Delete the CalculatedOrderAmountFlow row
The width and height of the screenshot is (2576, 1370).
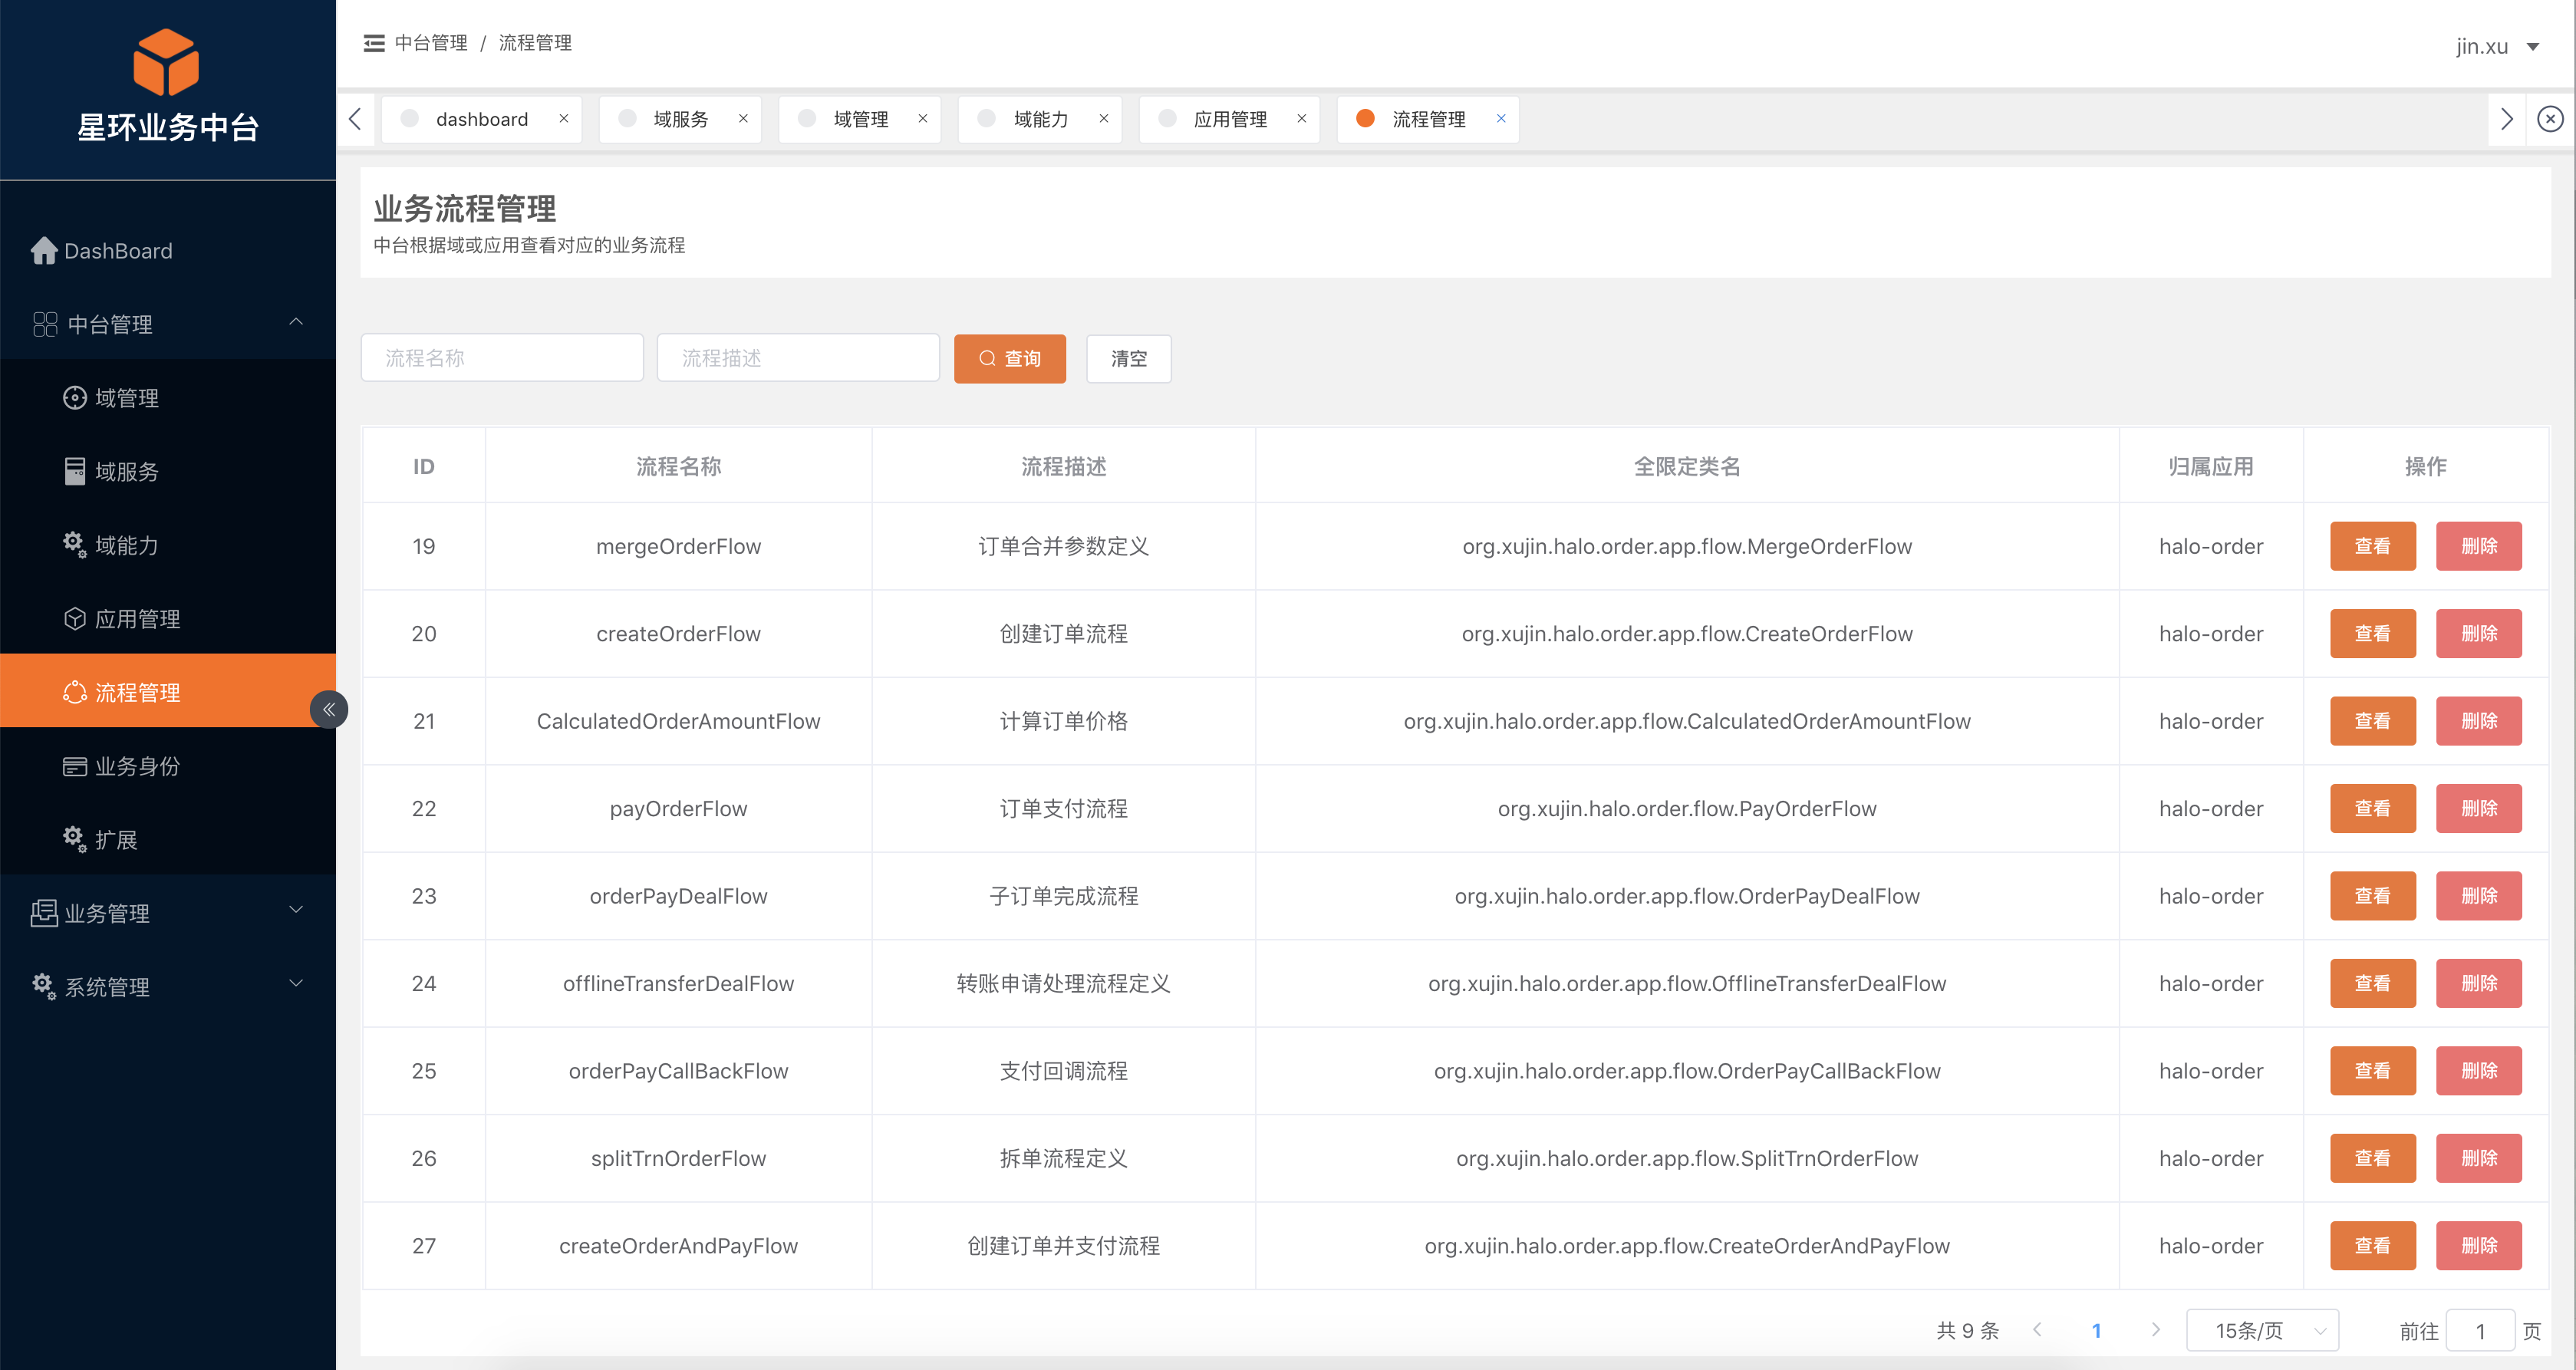(2478, 721)
